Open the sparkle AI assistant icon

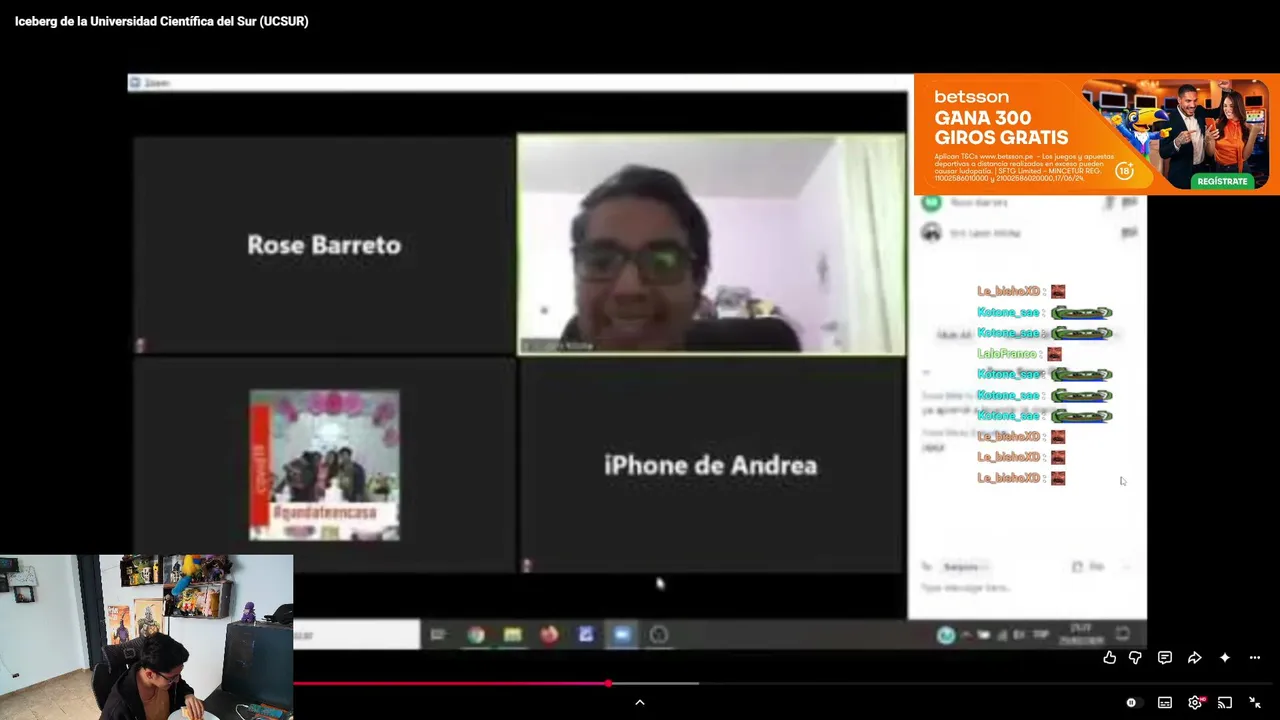(1225, 658)
